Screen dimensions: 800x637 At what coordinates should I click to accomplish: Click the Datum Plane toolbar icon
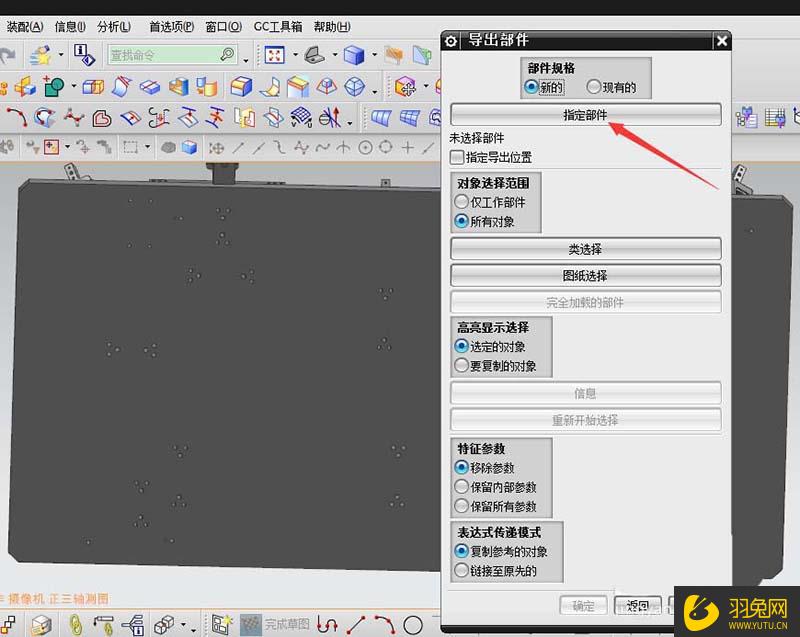pyautogui.click(x=25, y=86)
